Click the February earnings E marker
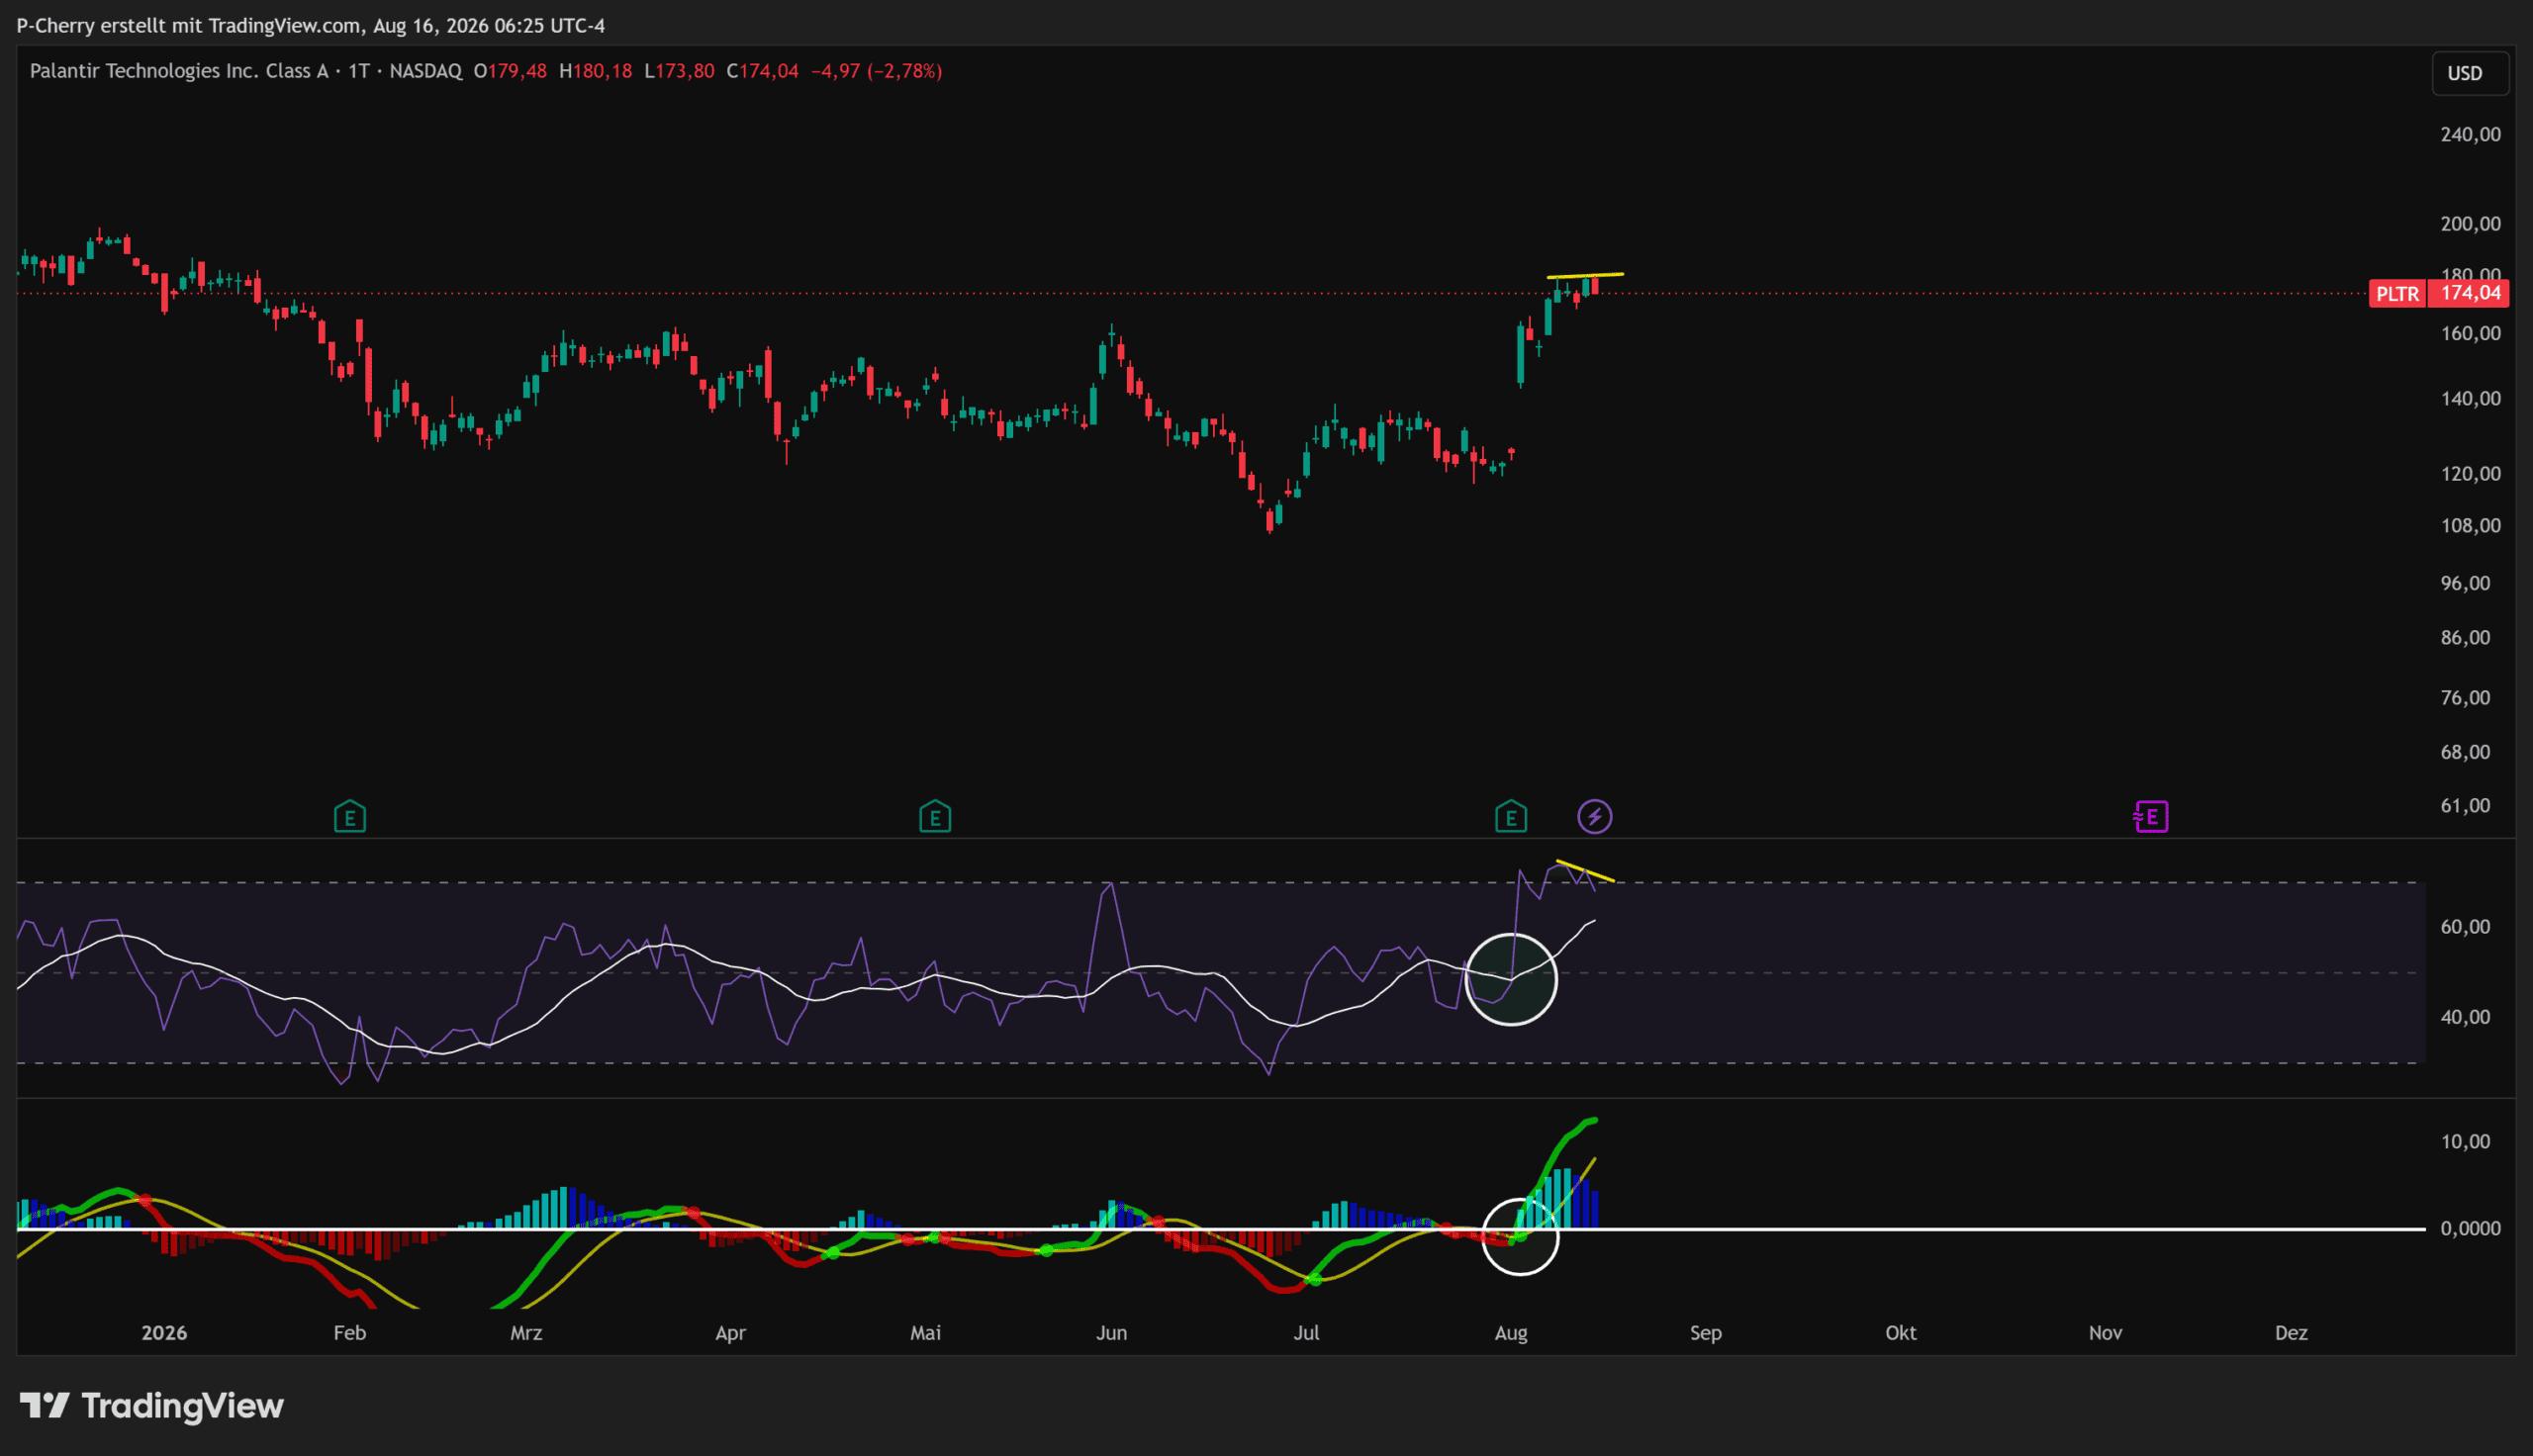The image size is (2533, 1456). (x=350, y=817)
